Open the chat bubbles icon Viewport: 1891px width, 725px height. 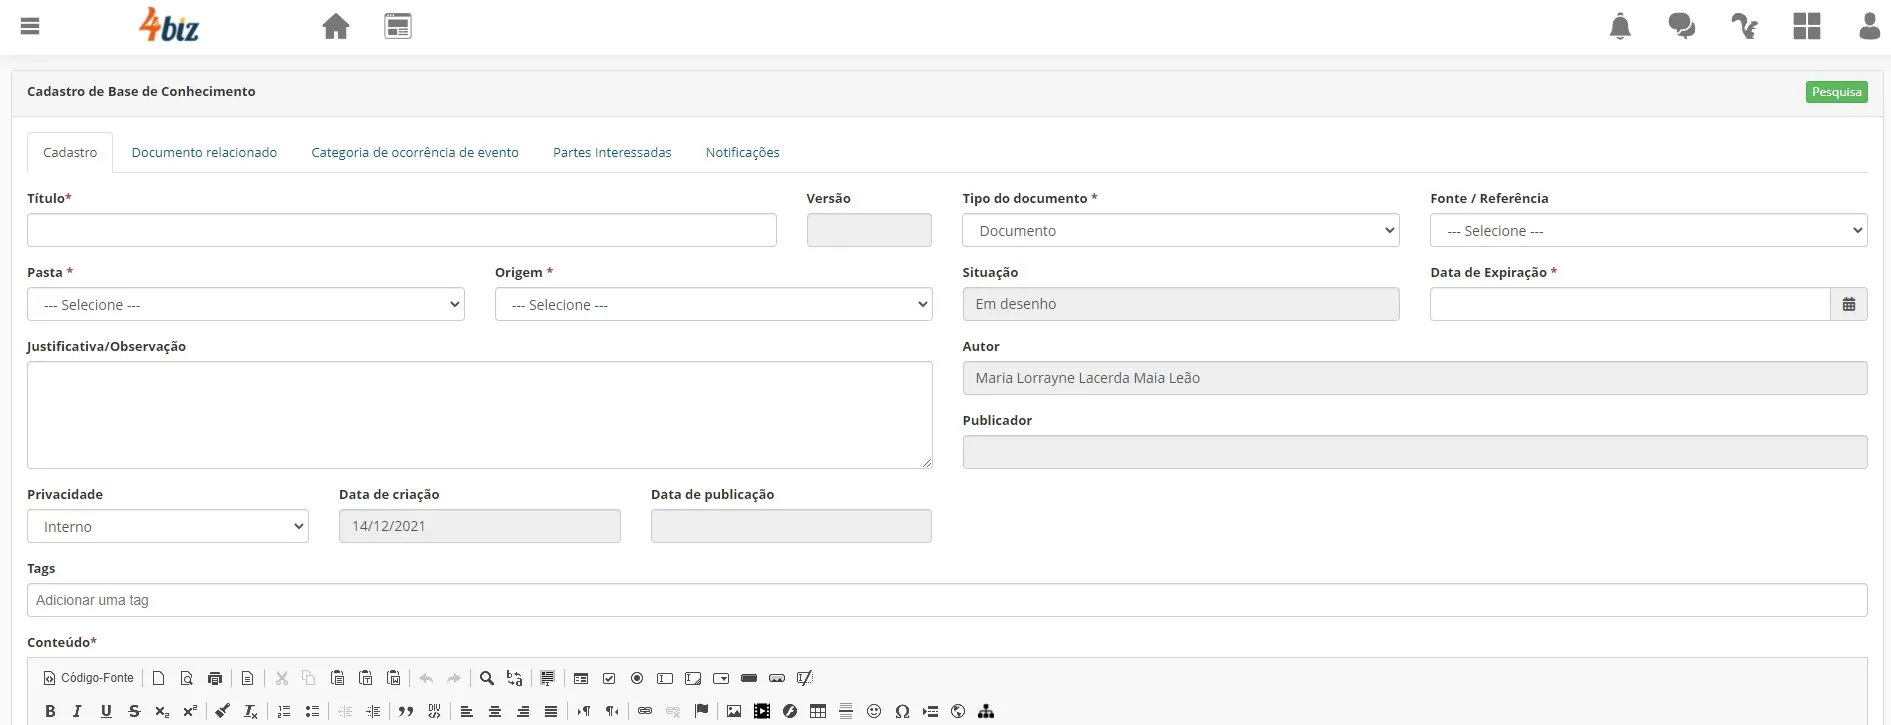(1682, 26)
